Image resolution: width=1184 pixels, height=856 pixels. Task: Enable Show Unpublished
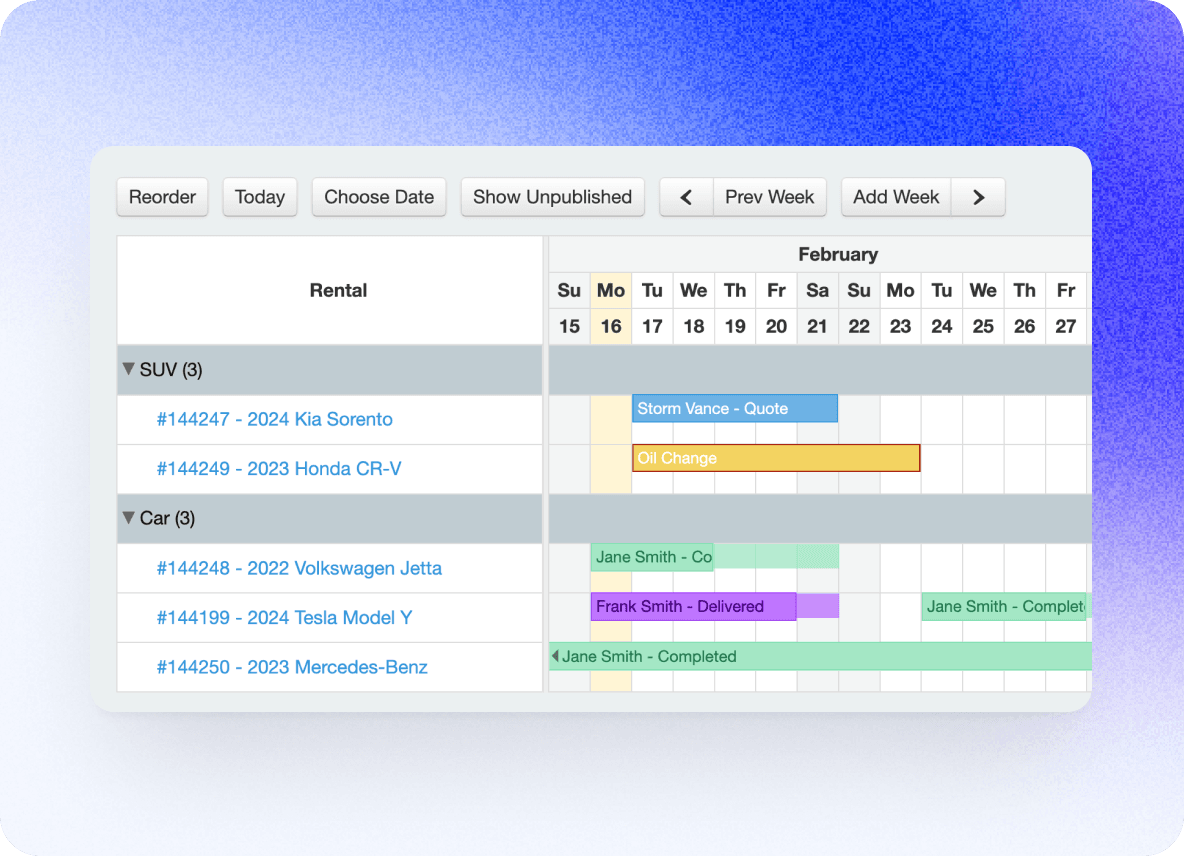[552, 197]
